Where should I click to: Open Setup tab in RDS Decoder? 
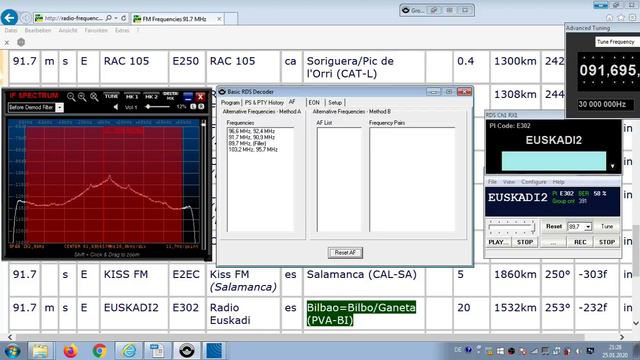pos(335,102)
